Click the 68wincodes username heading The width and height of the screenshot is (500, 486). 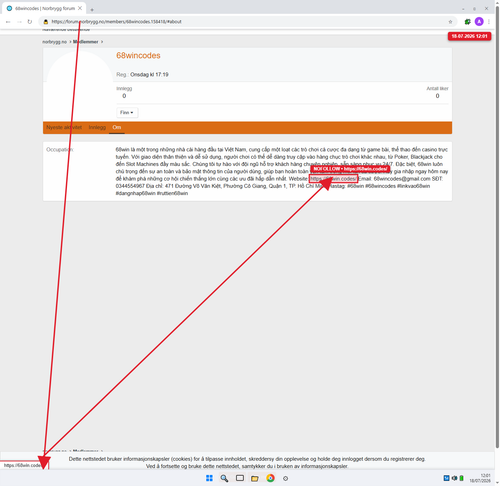coord(138,55)
